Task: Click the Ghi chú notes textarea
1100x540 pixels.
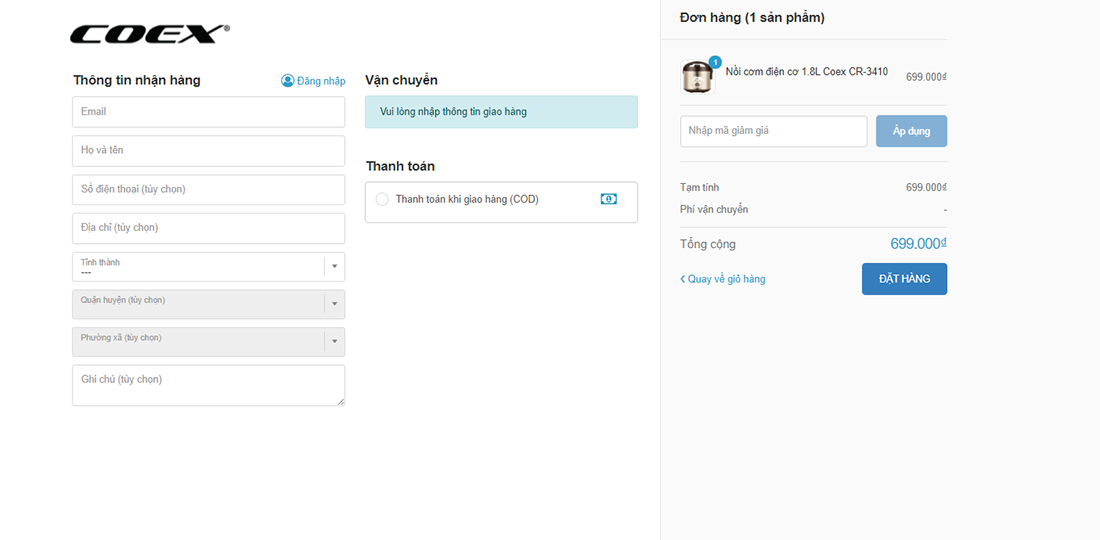Action: coord(208,385)
